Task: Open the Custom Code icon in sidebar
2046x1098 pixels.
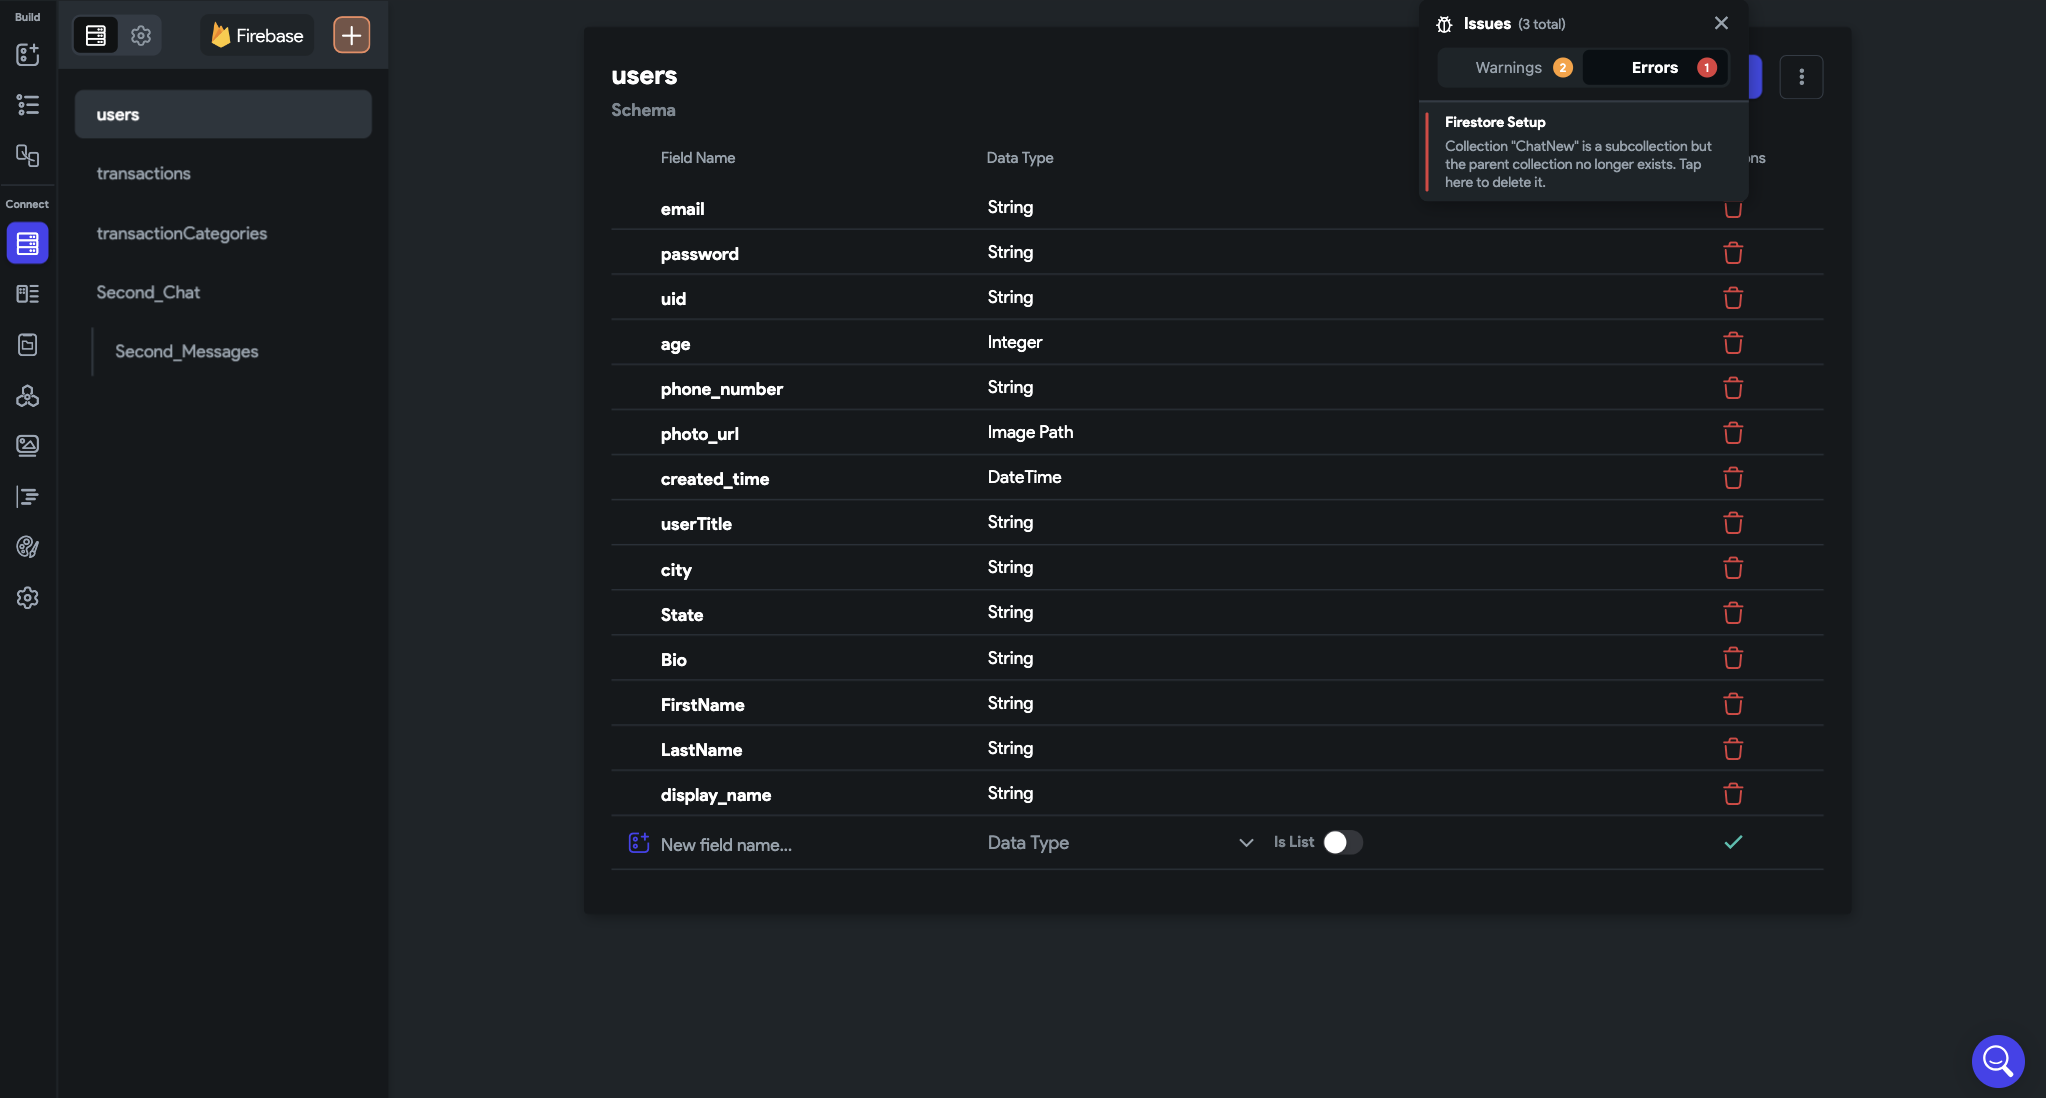Action: 28,156
